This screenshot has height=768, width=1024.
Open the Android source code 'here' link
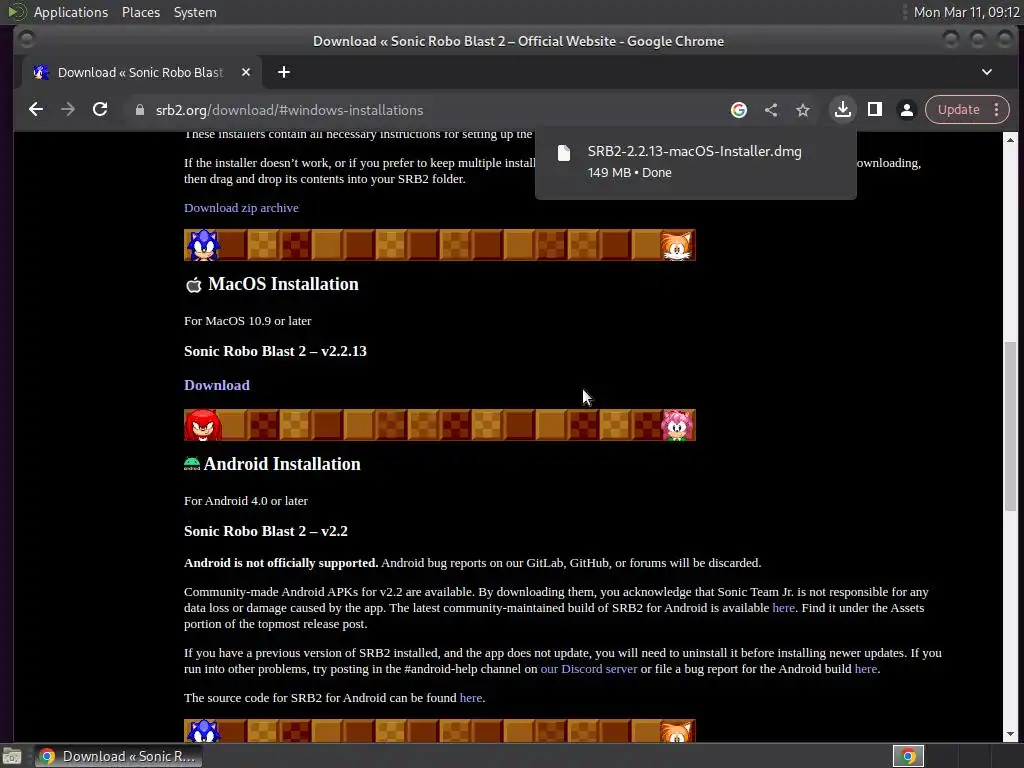point(470,698)
